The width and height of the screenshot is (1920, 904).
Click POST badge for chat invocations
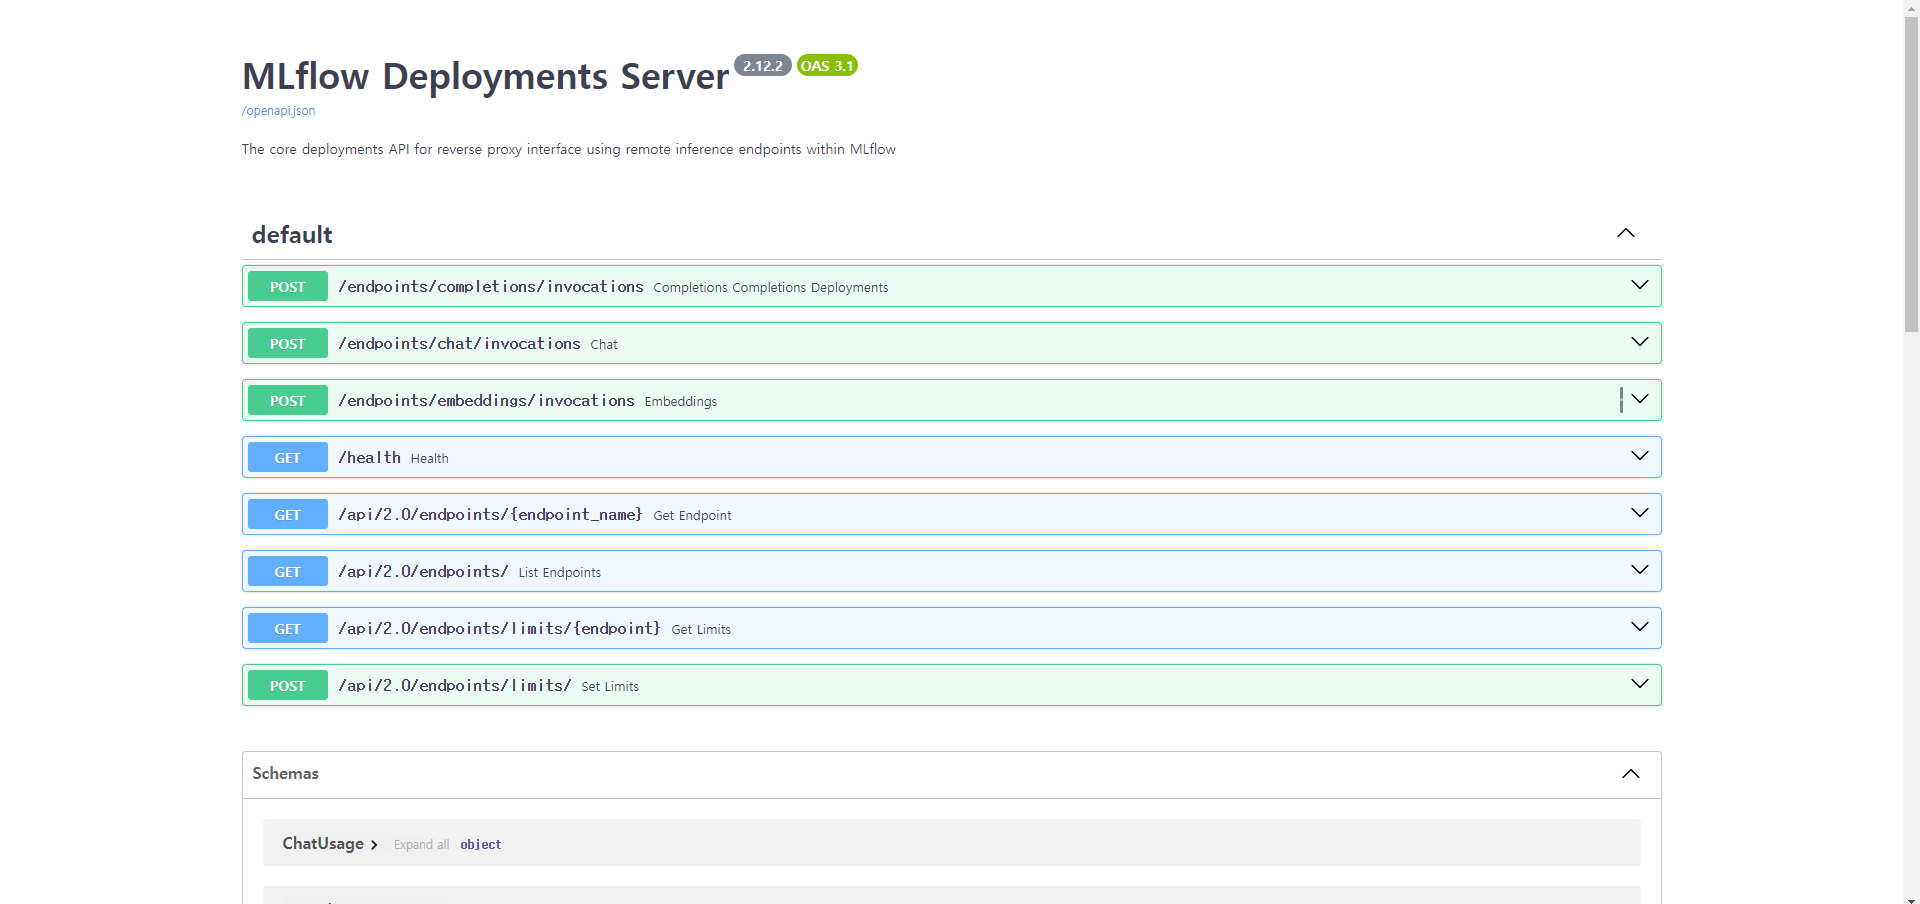288,343
